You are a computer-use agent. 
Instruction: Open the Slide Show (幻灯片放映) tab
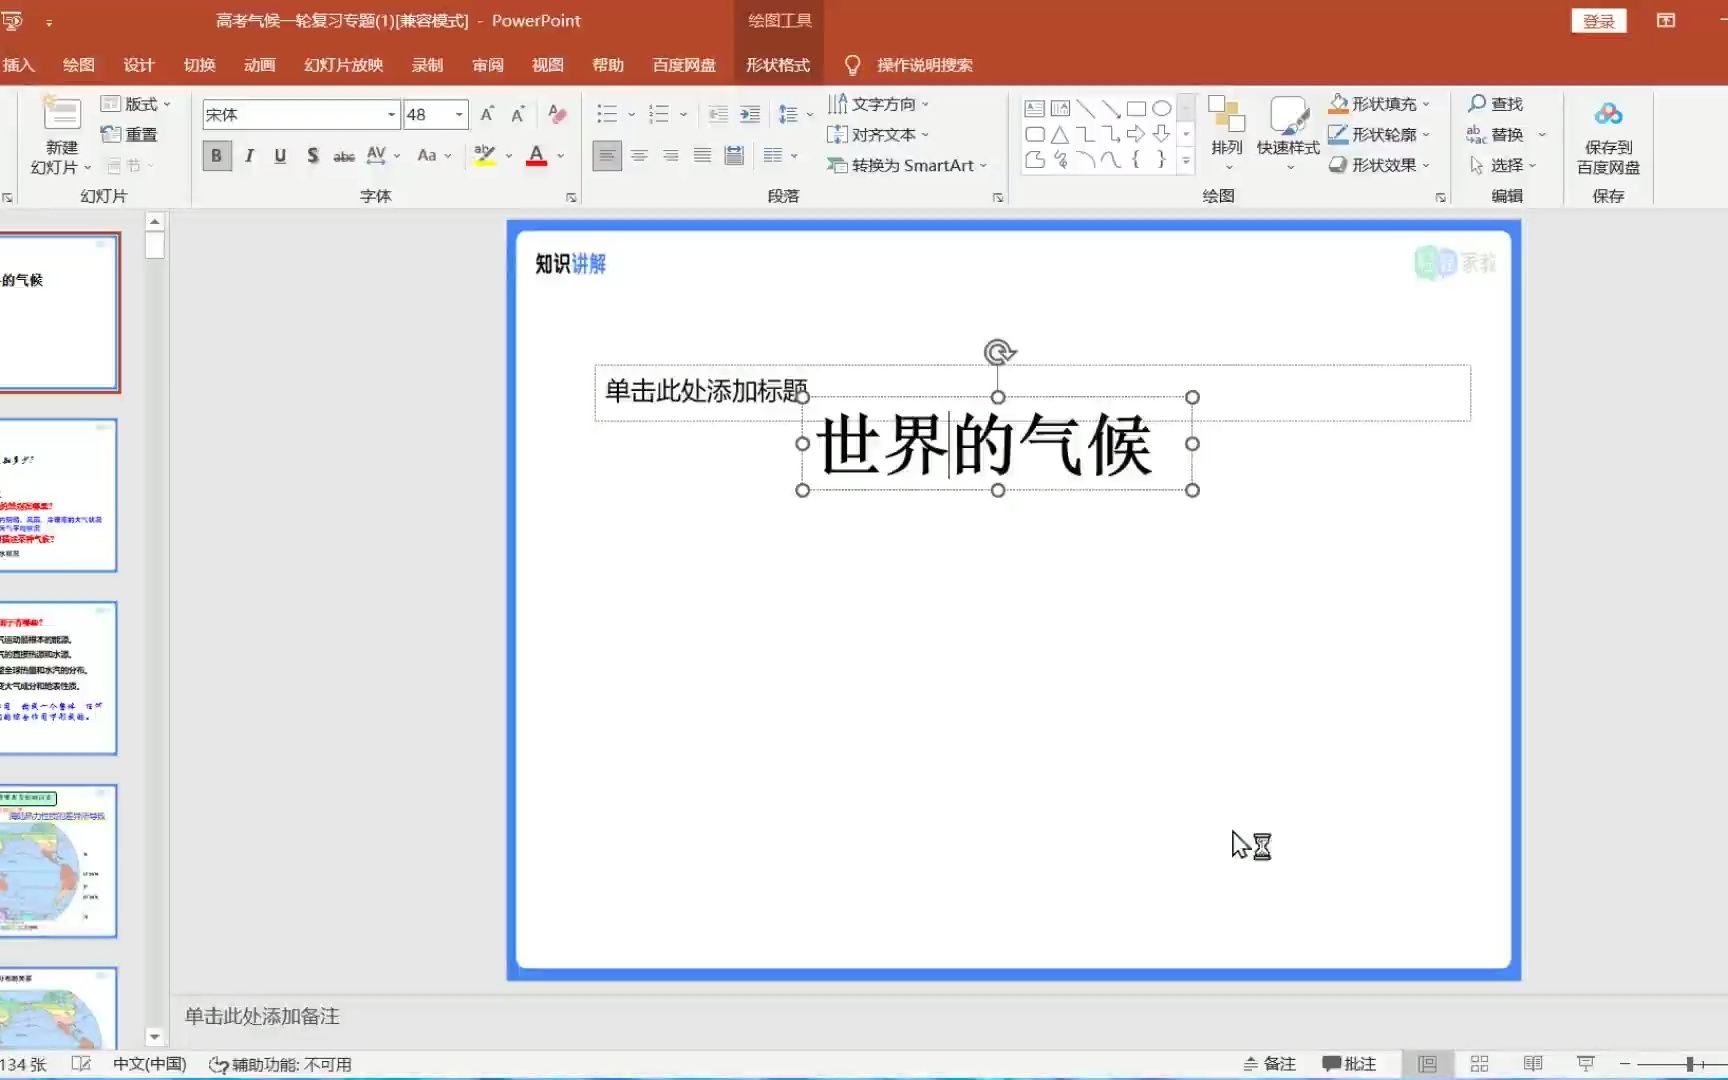pos(343,65)
